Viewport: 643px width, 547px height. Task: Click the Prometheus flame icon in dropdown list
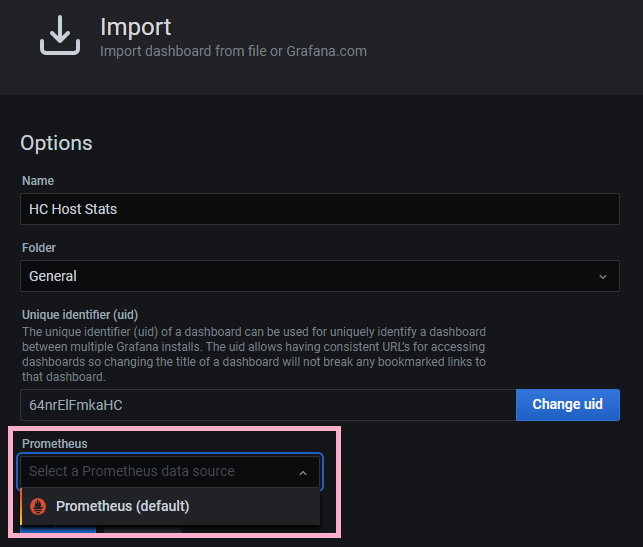[39, 506]
